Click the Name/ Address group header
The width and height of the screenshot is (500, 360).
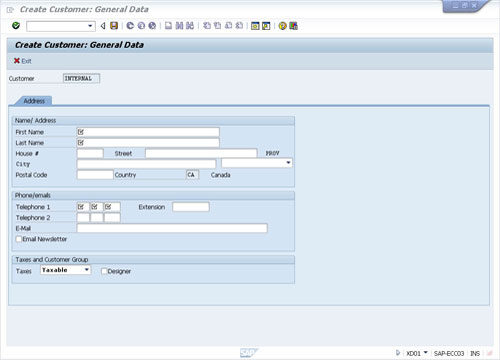click(x=35, y=120)
